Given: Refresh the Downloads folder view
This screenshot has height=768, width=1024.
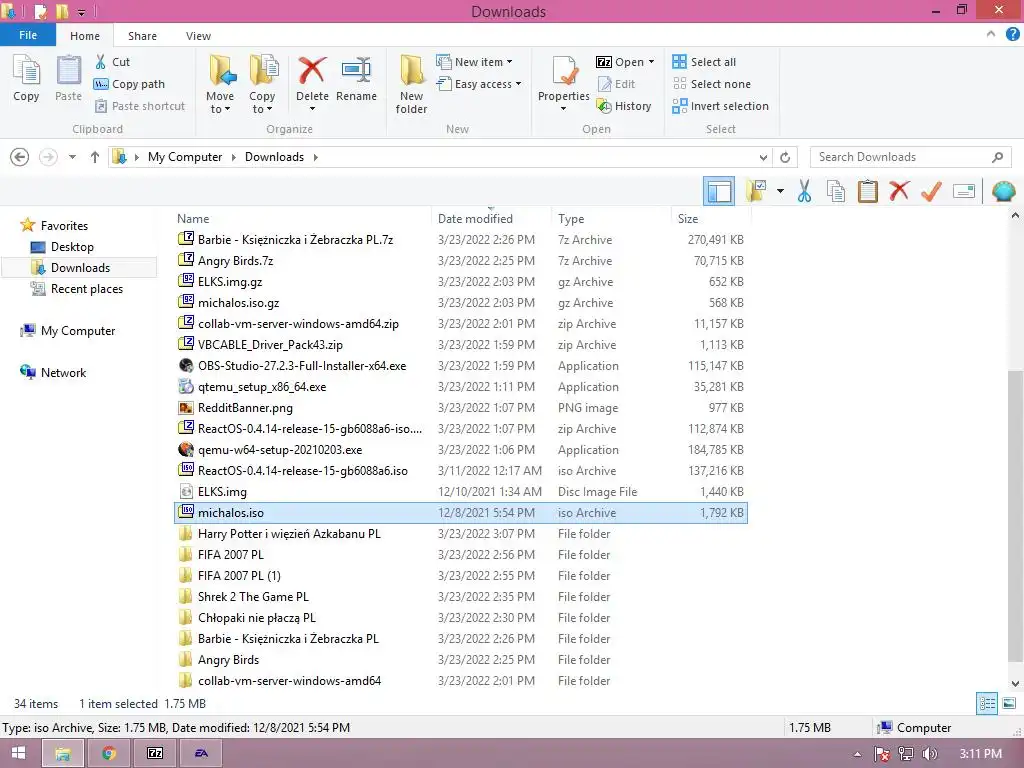Looking at the screenshot, I should (785, 157).
